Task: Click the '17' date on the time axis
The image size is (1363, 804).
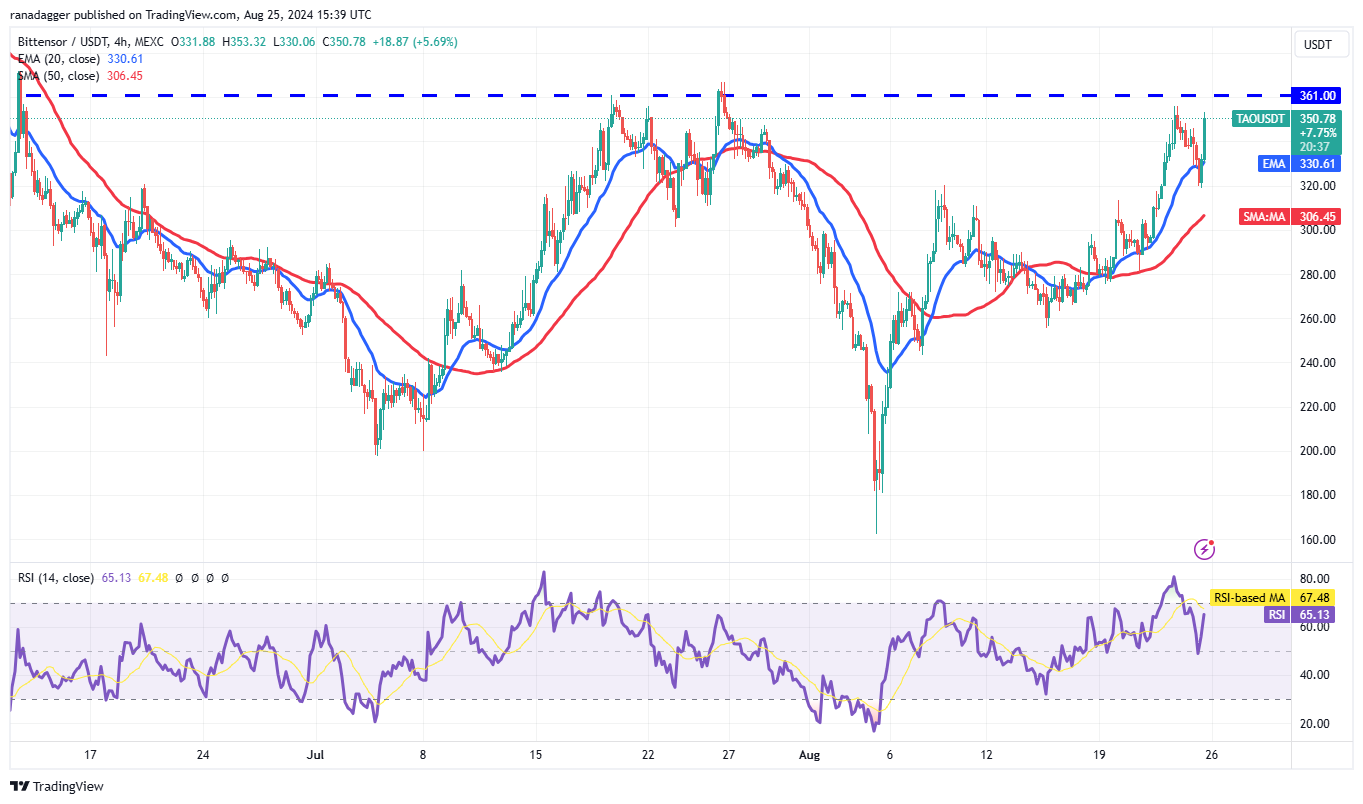Action: point(90,754)
